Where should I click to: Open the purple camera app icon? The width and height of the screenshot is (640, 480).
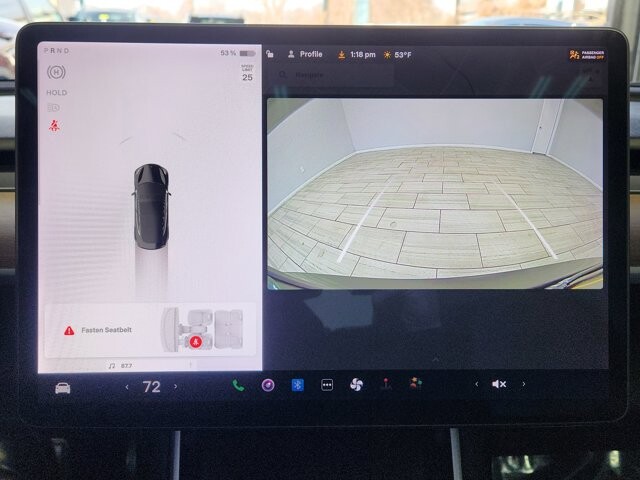(x=268, y=385)
